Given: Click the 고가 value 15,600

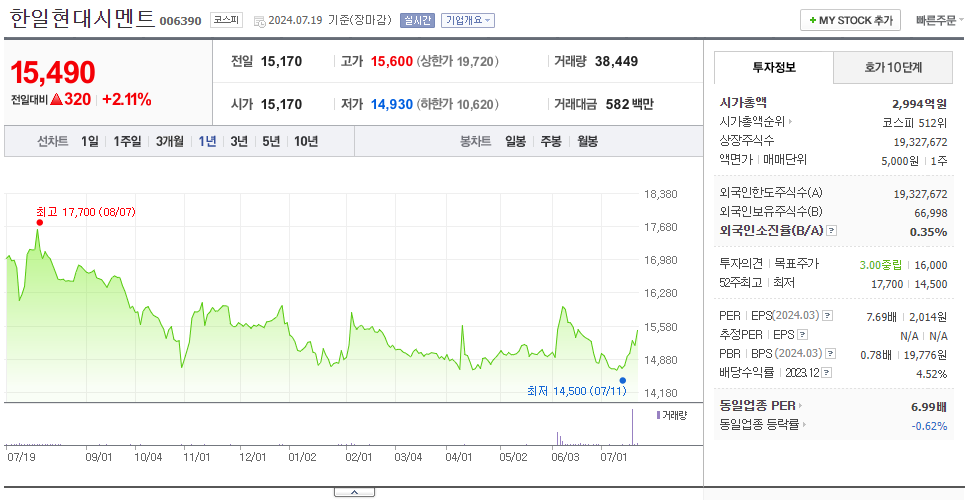Looking at the screenshot, I should click(x=391, y=62).
